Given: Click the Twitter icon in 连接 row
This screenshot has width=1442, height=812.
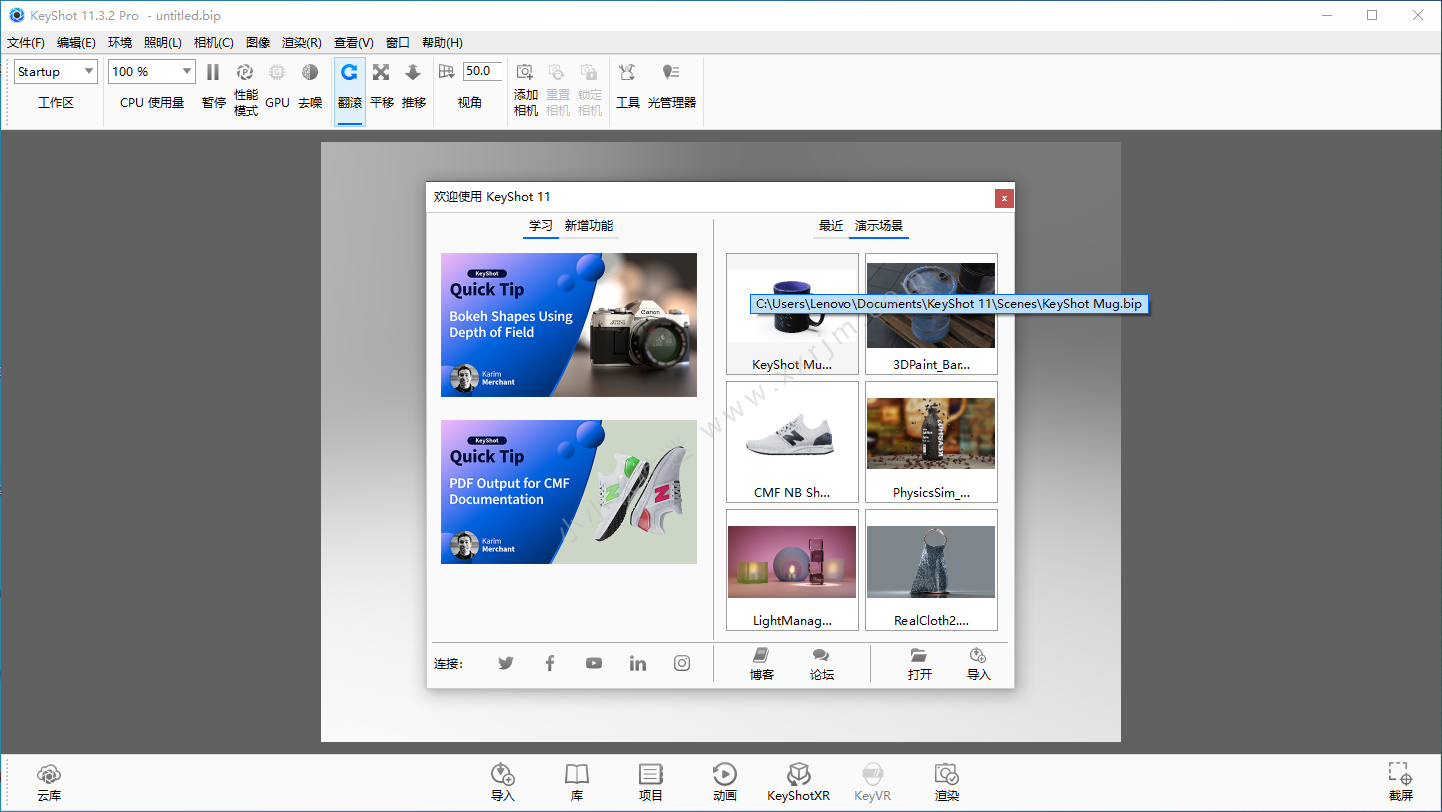Looking at the screenshot, I should pos(506,663).
